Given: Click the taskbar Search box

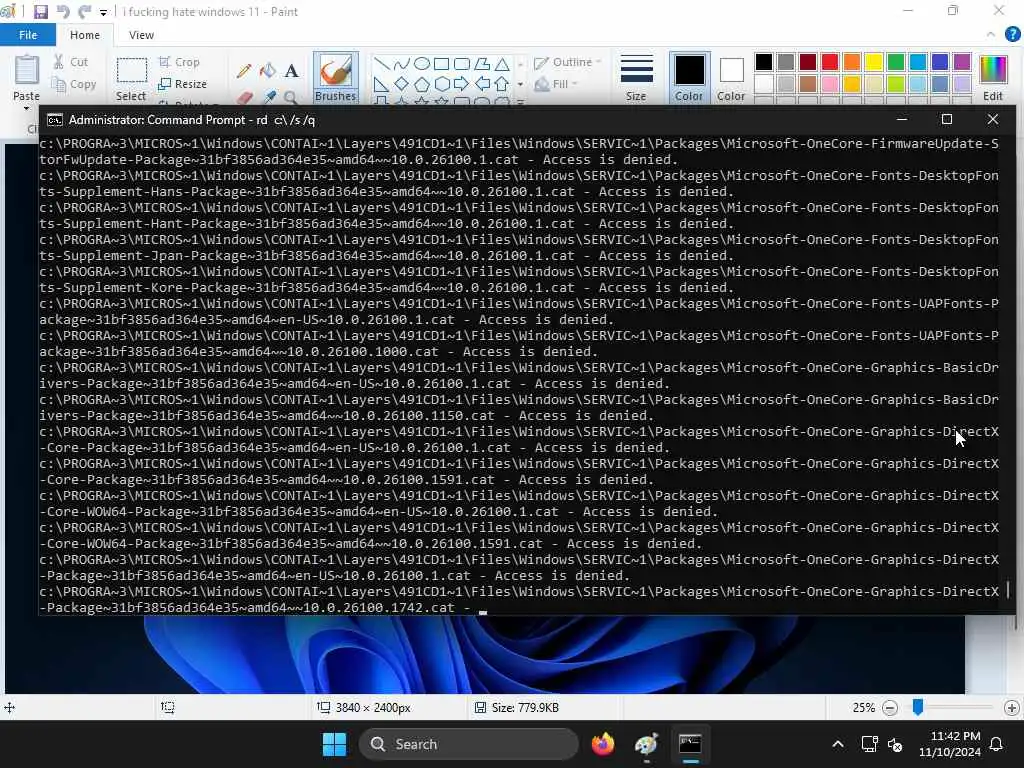Looking at the screenshot, I should [468, 744].
